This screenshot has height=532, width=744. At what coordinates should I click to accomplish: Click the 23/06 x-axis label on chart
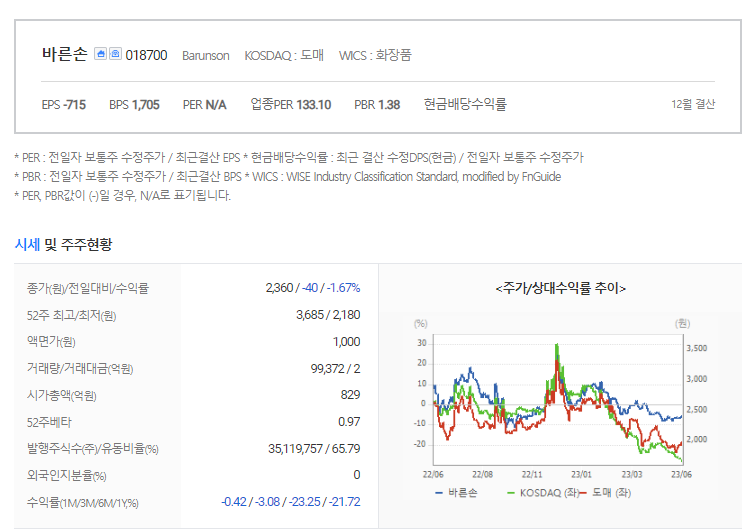(681, 474)
